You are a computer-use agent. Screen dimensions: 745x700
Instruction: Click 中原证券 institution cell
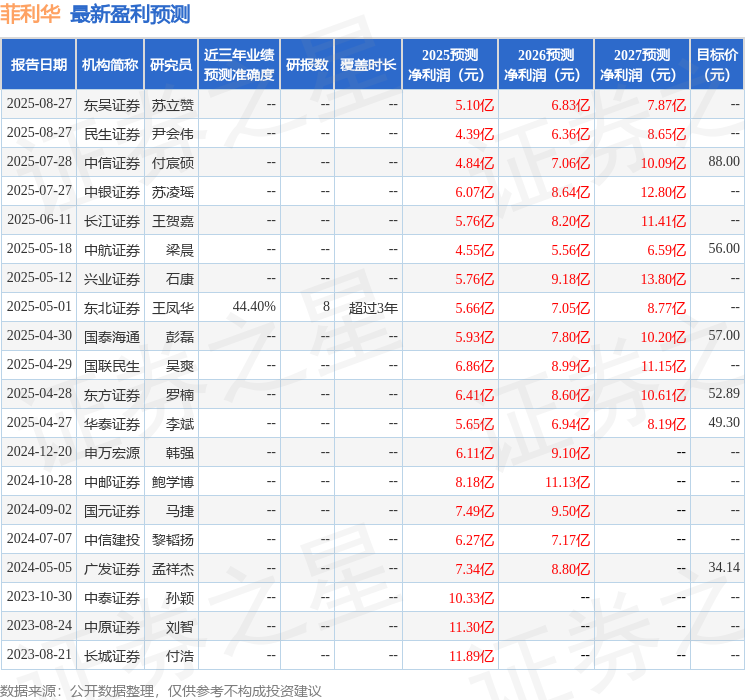[112, 627]
